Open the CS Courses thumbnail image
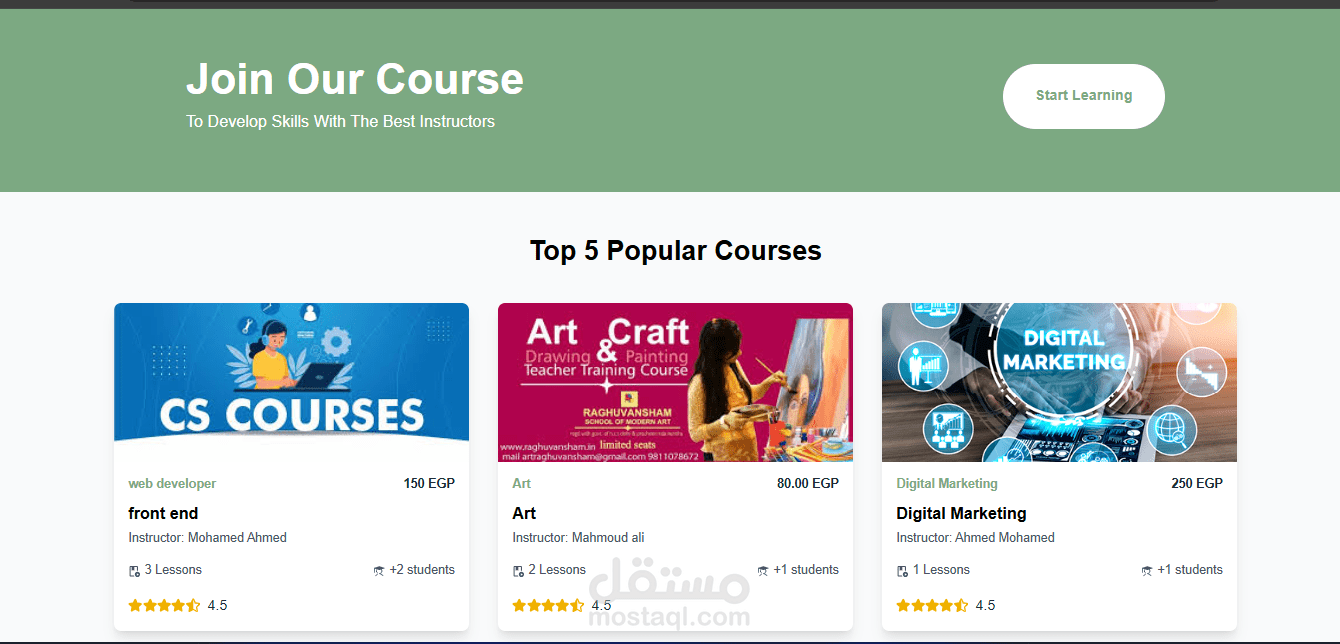This screenshot has width=1340, height=644. point(291,382)
